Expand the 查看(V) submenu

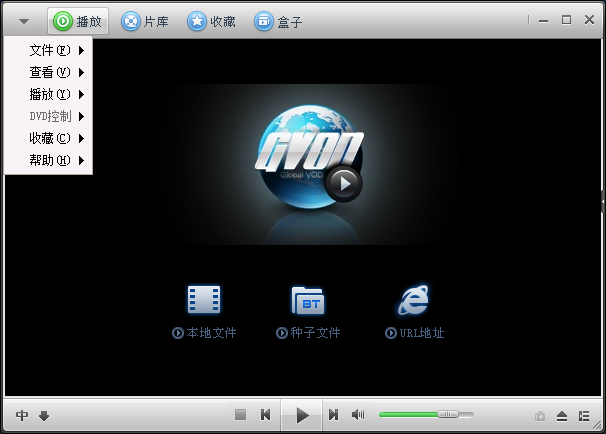click(48, 72)
